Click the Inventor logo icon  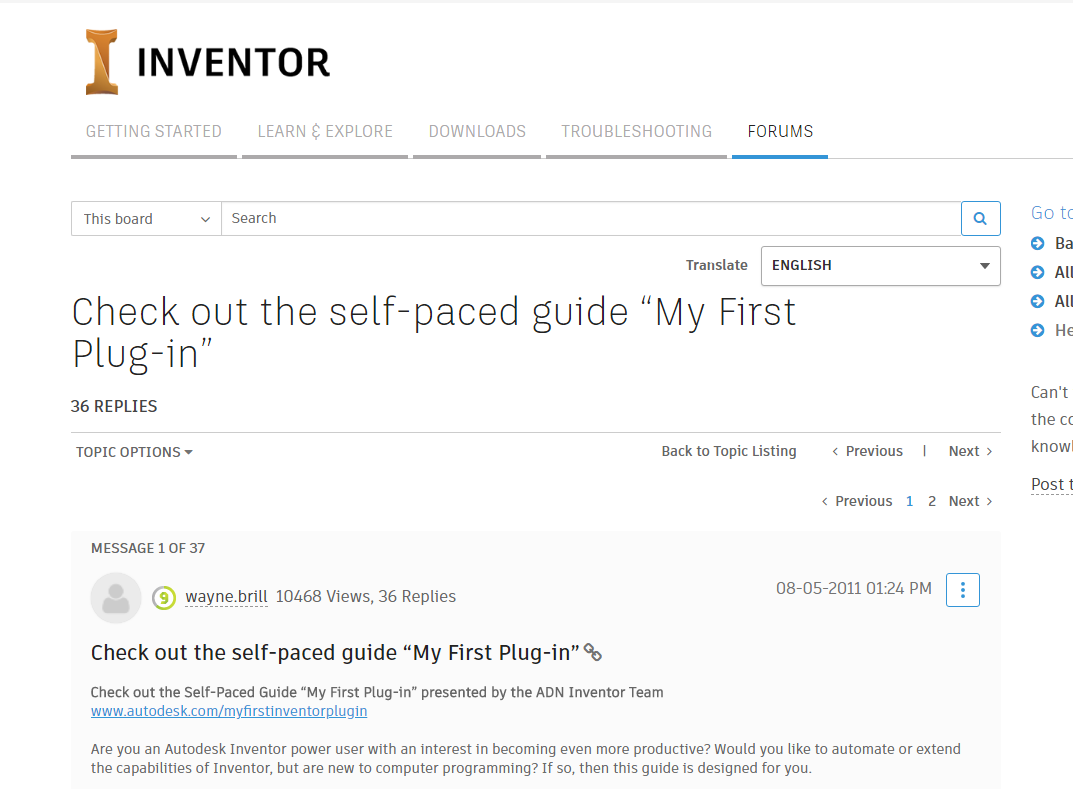101,60
